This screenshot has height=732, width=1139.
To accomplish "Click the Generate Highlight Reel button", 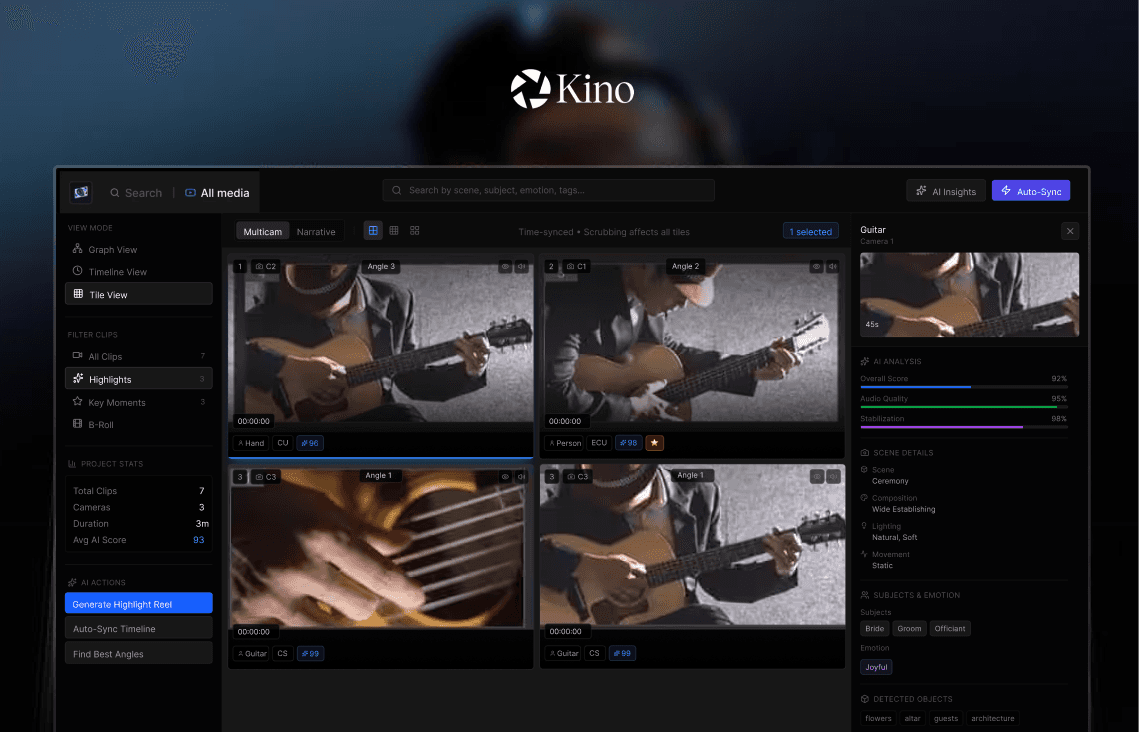I will (138, 603).
